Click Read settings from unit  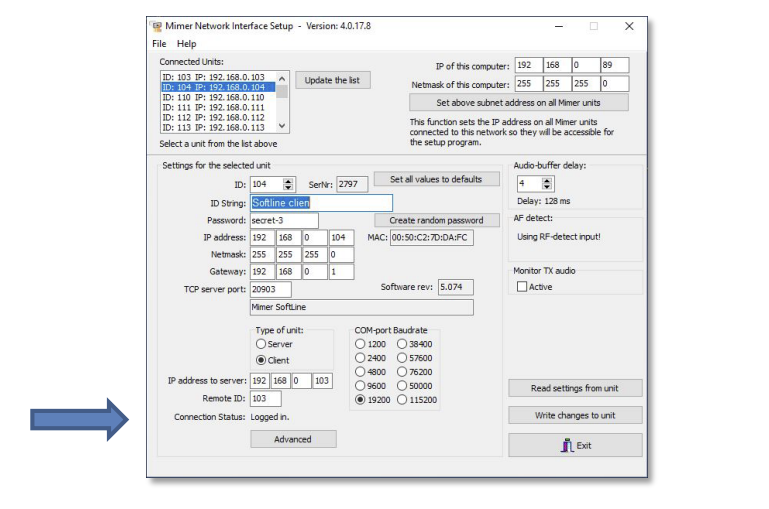[x=575, y=388]
